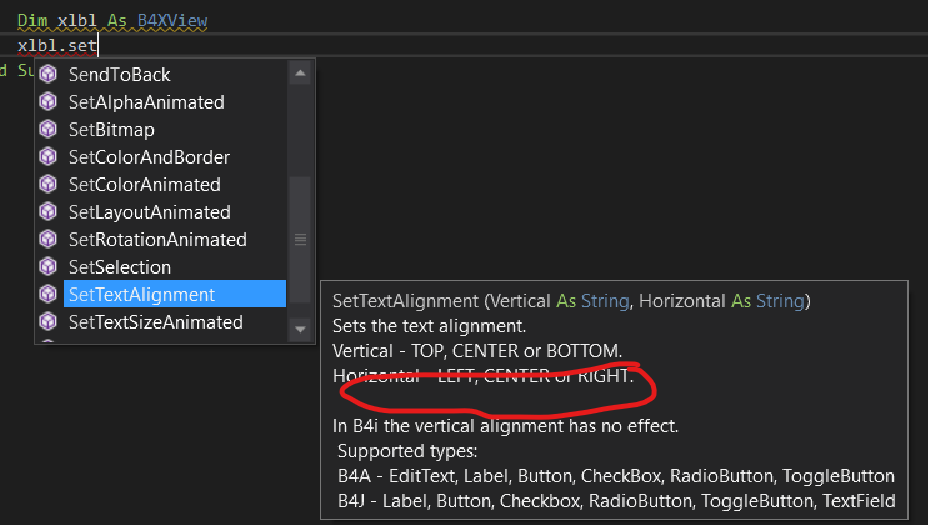Click the SetTextAlignment signature in tooltip

point(572,301)
